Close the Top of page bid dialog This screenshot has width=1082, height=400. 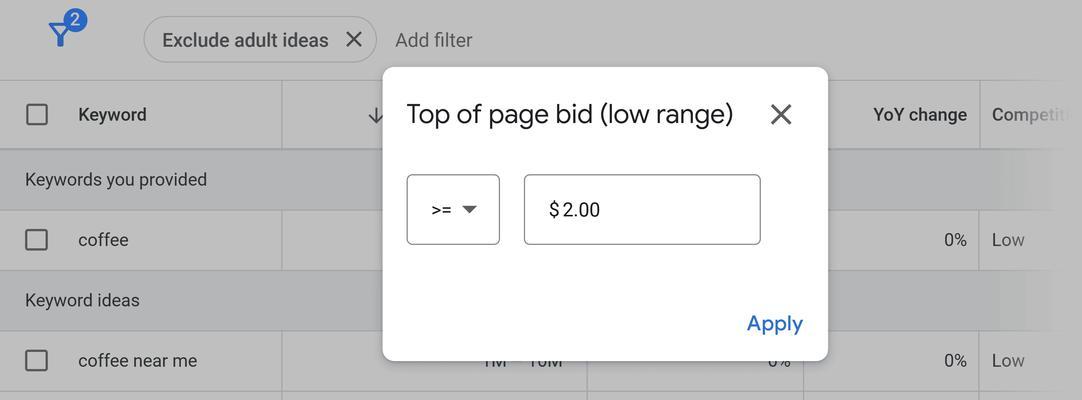click(x=780, y=114)
